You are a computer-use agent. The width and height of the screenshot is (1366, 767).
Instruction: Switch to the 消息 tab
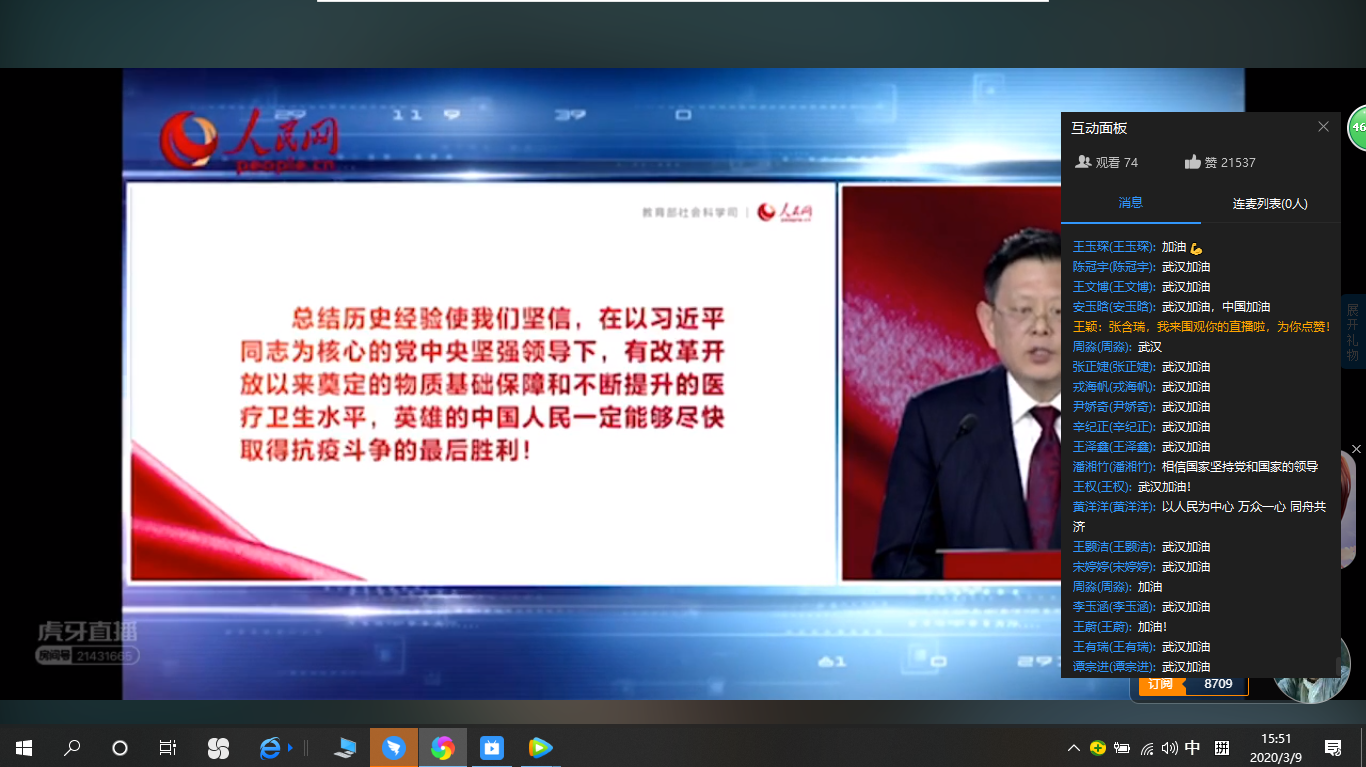(1130, 203)
